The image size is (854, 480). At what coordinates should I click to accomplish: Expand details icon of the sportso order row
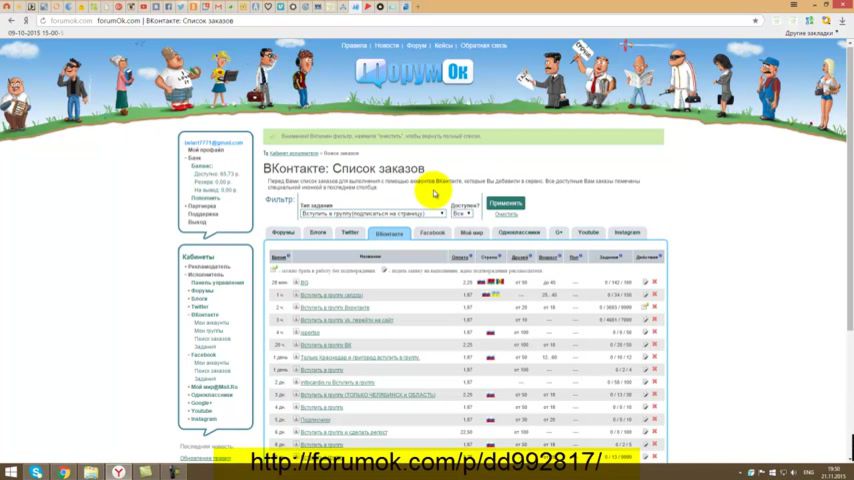tap(296, 332)
